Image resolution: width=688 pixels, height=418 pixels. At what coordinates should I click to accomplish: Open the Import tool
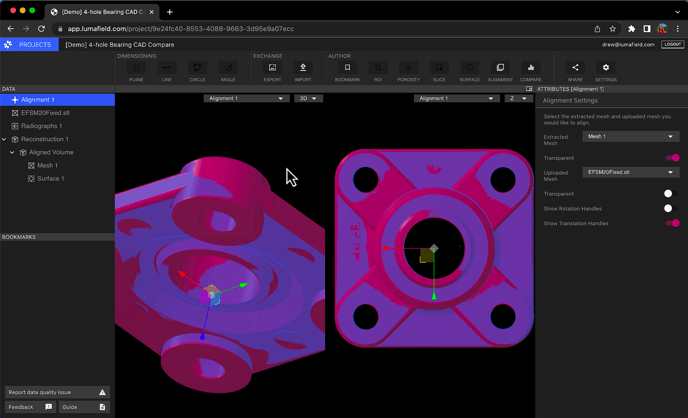303,71
